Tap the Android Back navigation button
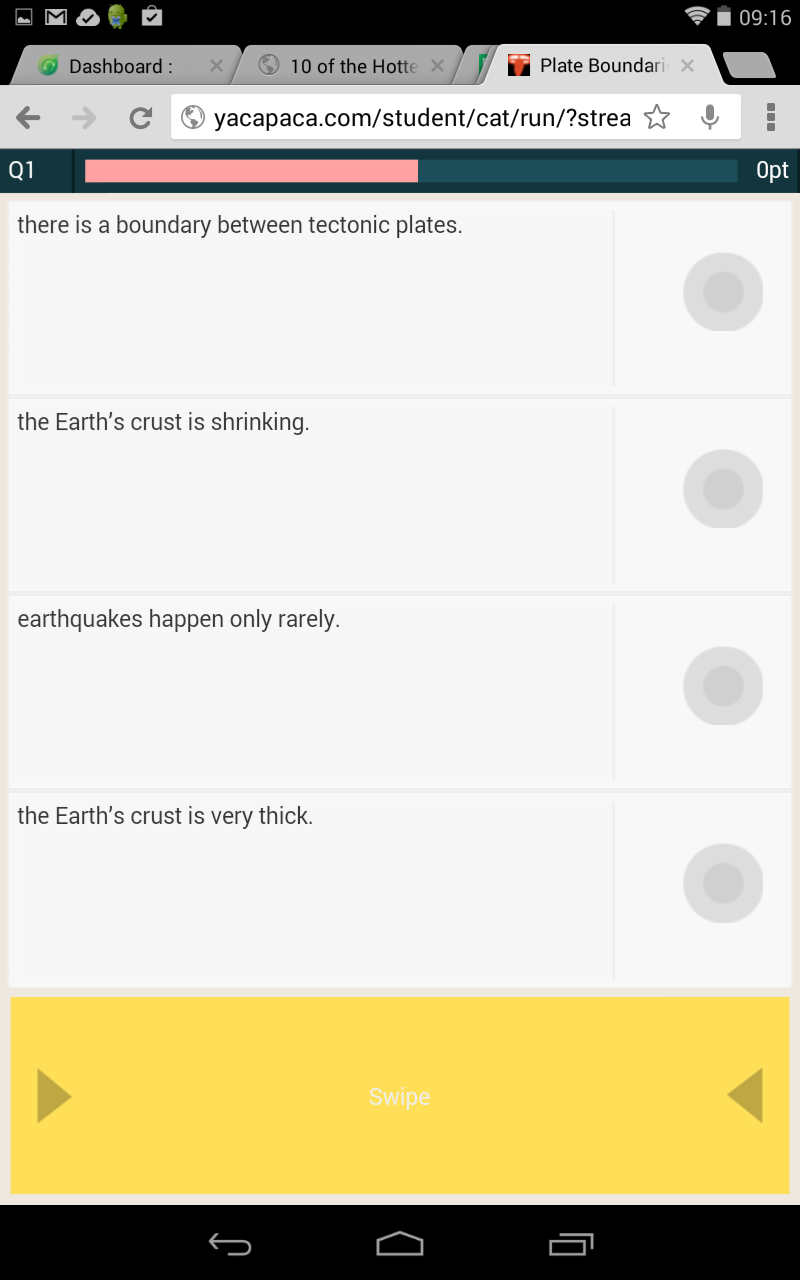This screenshot has width=800, height=1280. coord(229,1244)
